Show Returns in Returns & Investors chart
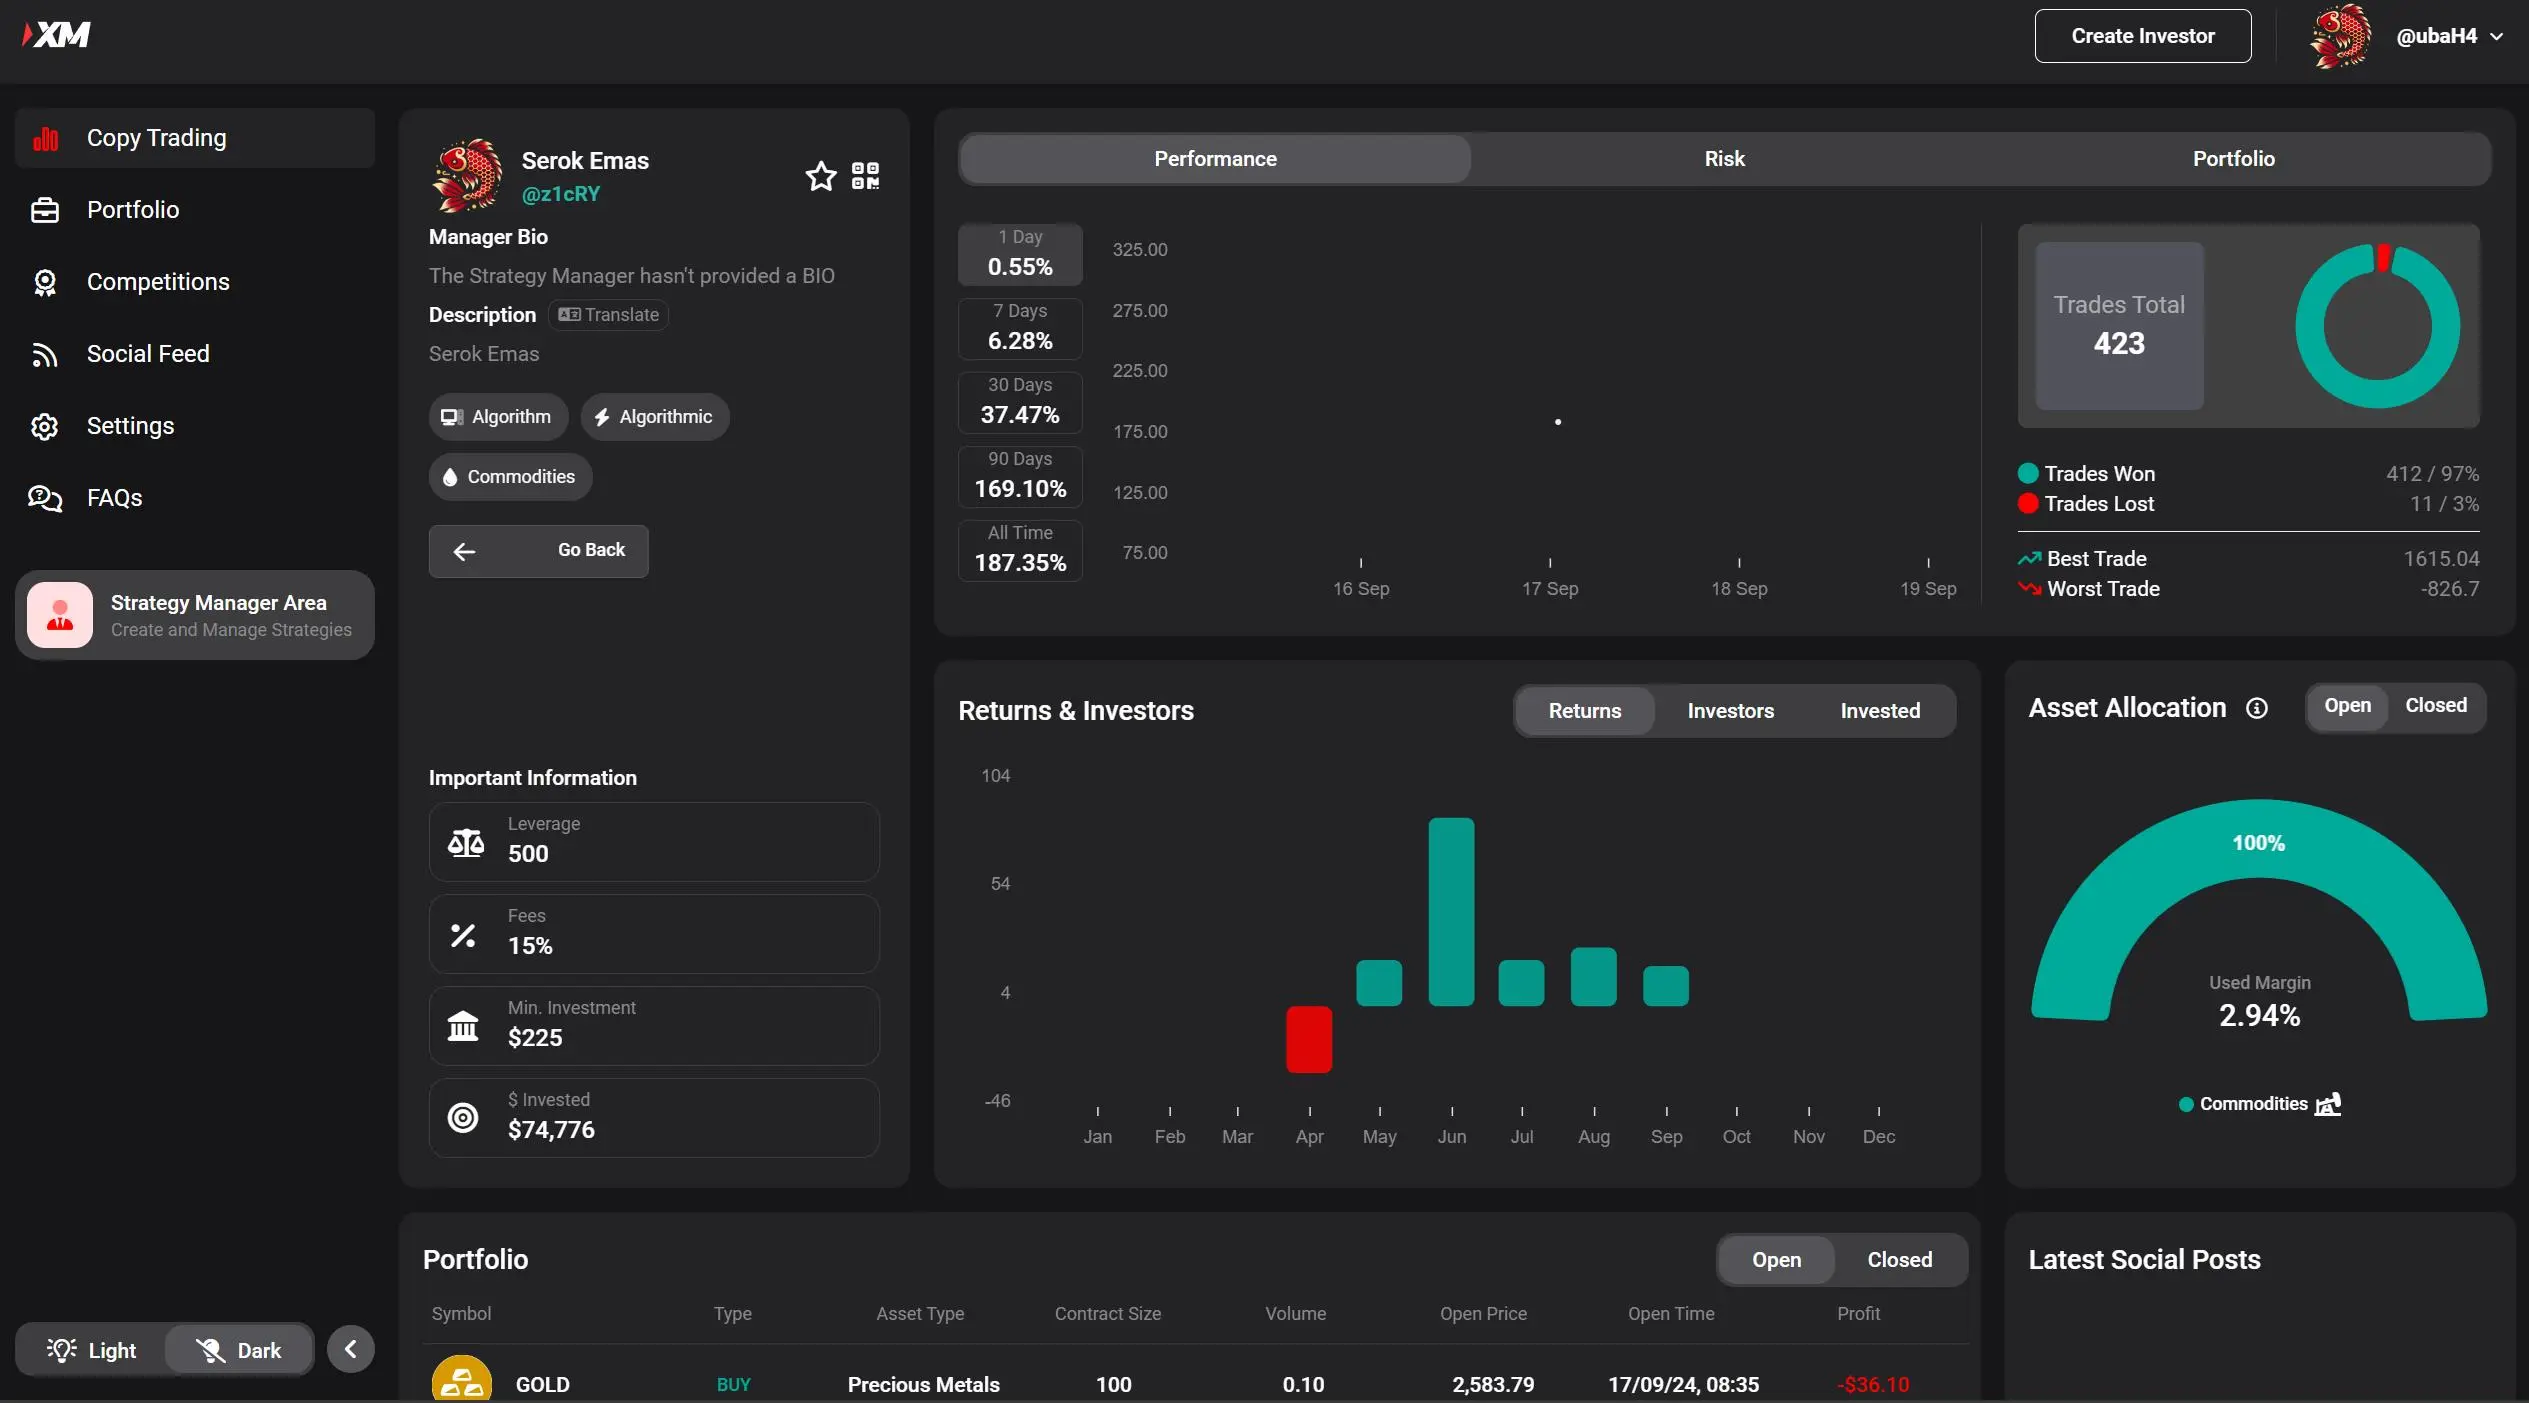This screenshot has width=2529, height=1403. coord(1584,711)
